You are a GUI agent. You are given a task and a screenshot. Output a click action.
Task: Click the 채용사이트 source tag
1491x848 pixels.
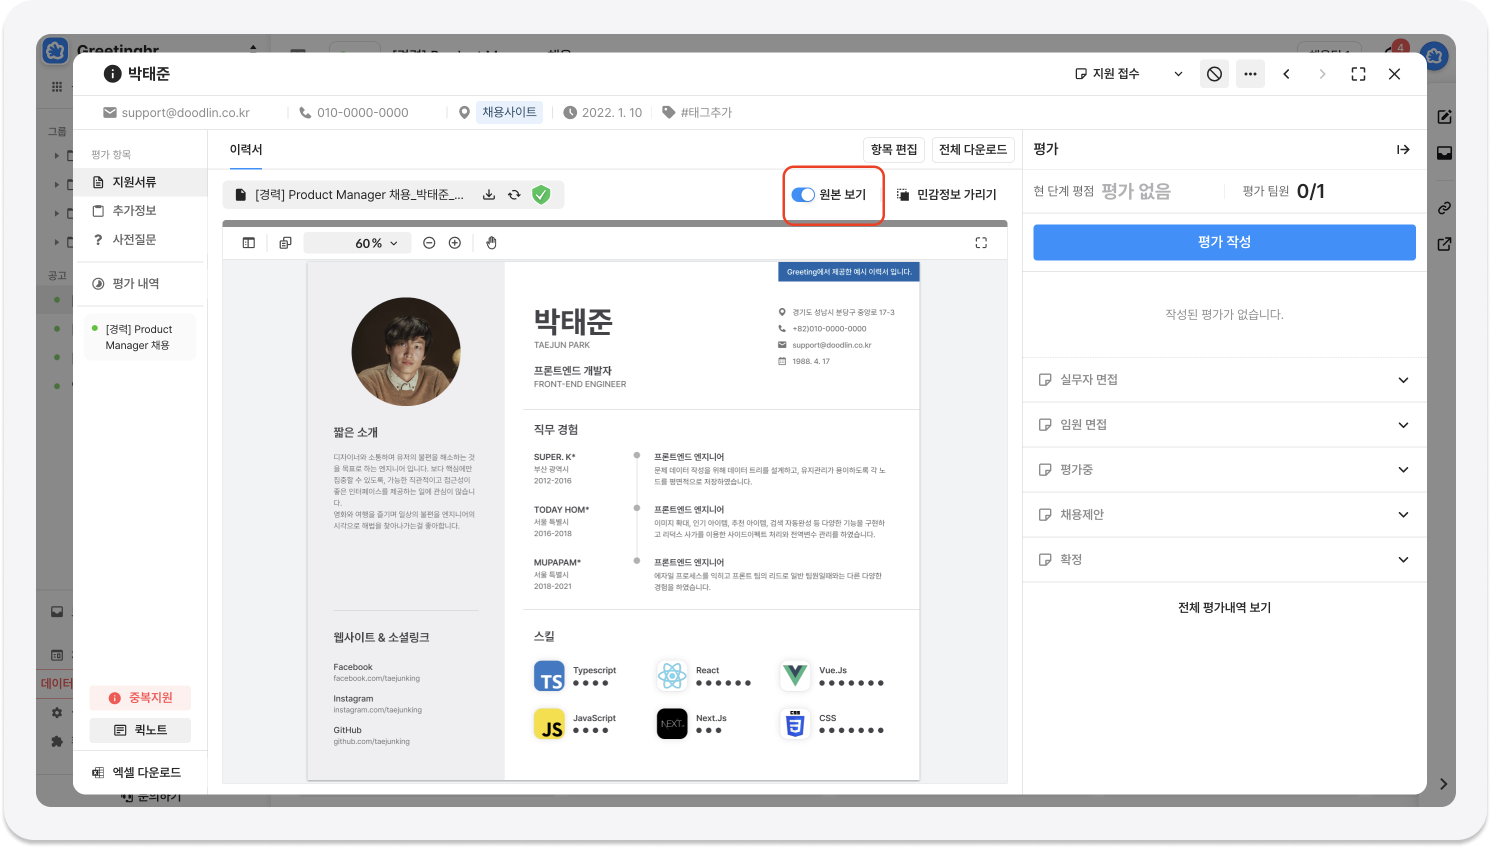click(x=509, y=113)
